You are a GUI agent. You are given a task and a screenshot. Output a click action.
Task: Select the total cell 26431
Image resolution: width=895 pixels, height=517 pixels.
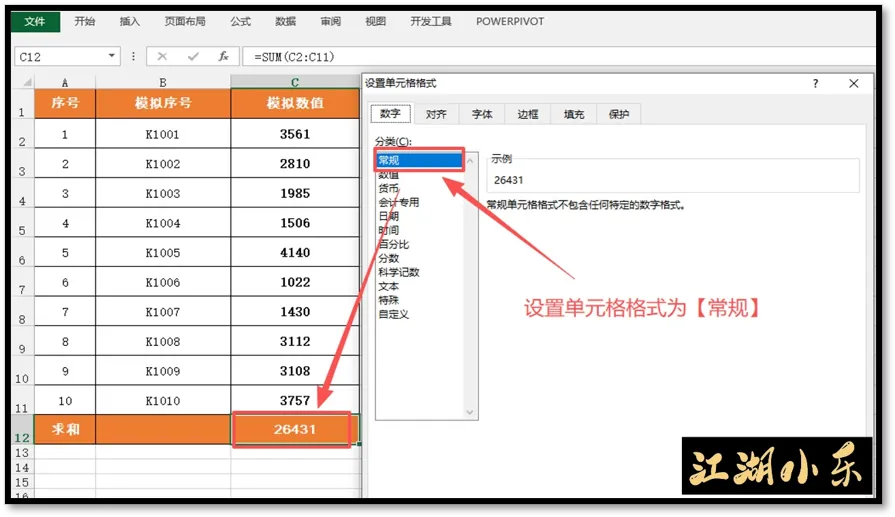click(295, 430)
